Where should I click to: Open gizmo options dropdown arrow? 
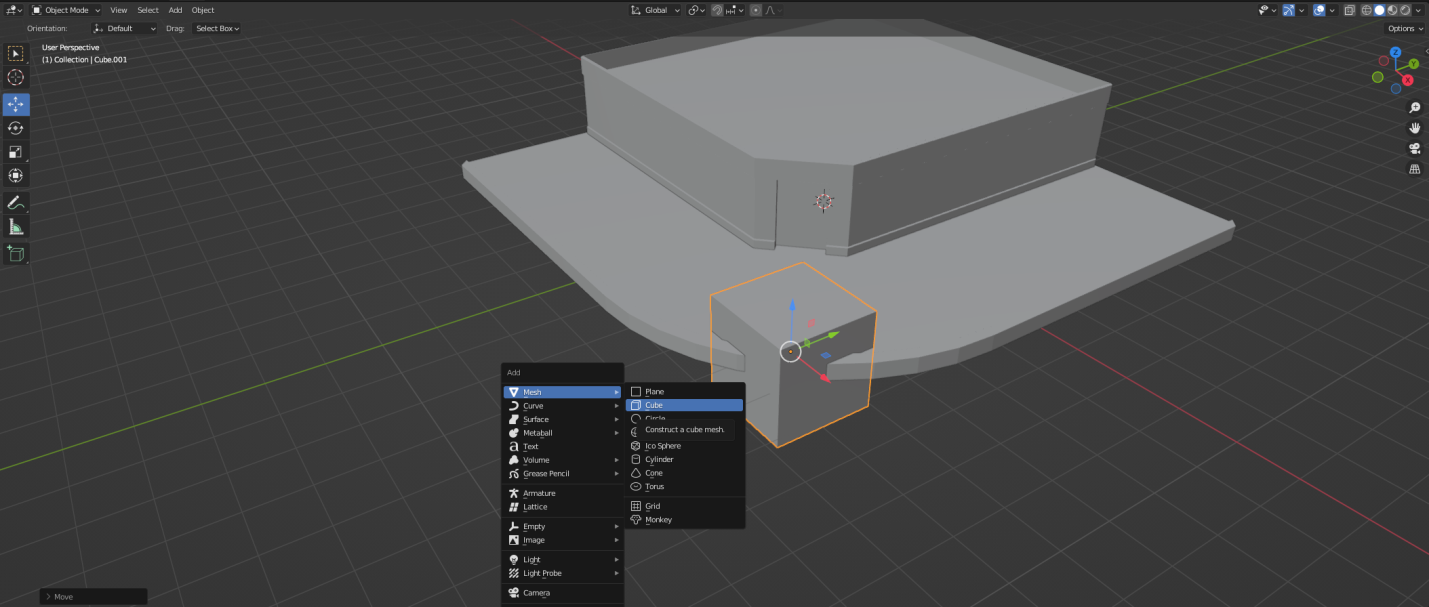[1301, 10]
